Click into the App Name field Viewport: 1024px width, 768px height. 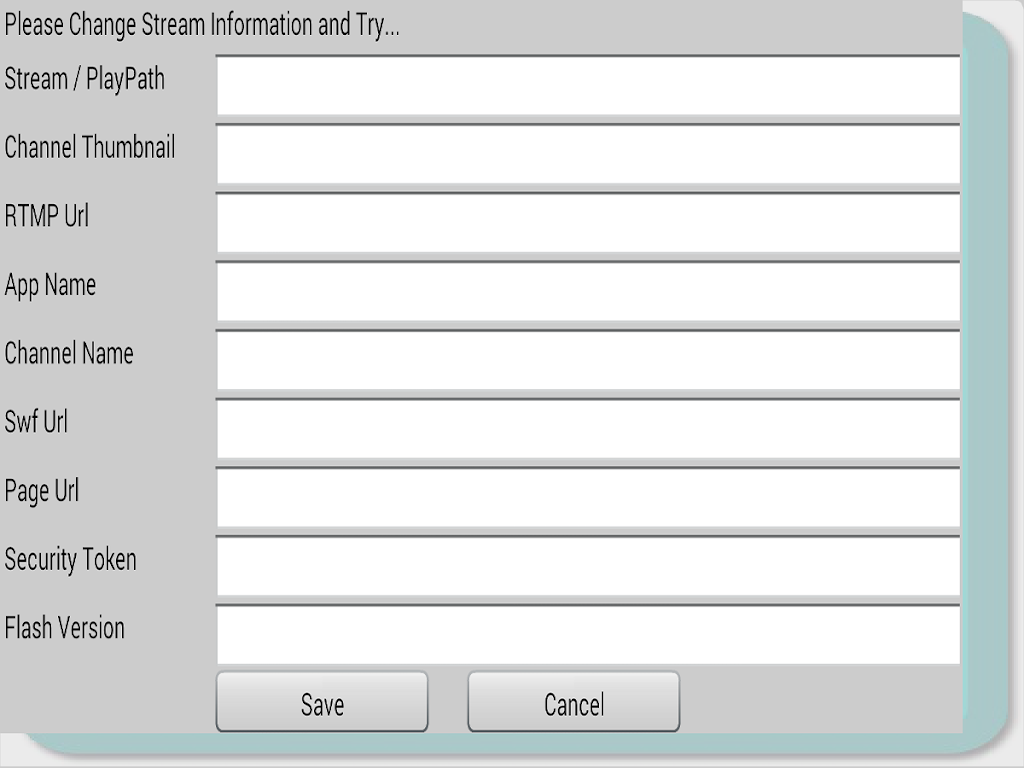(588, 292)
